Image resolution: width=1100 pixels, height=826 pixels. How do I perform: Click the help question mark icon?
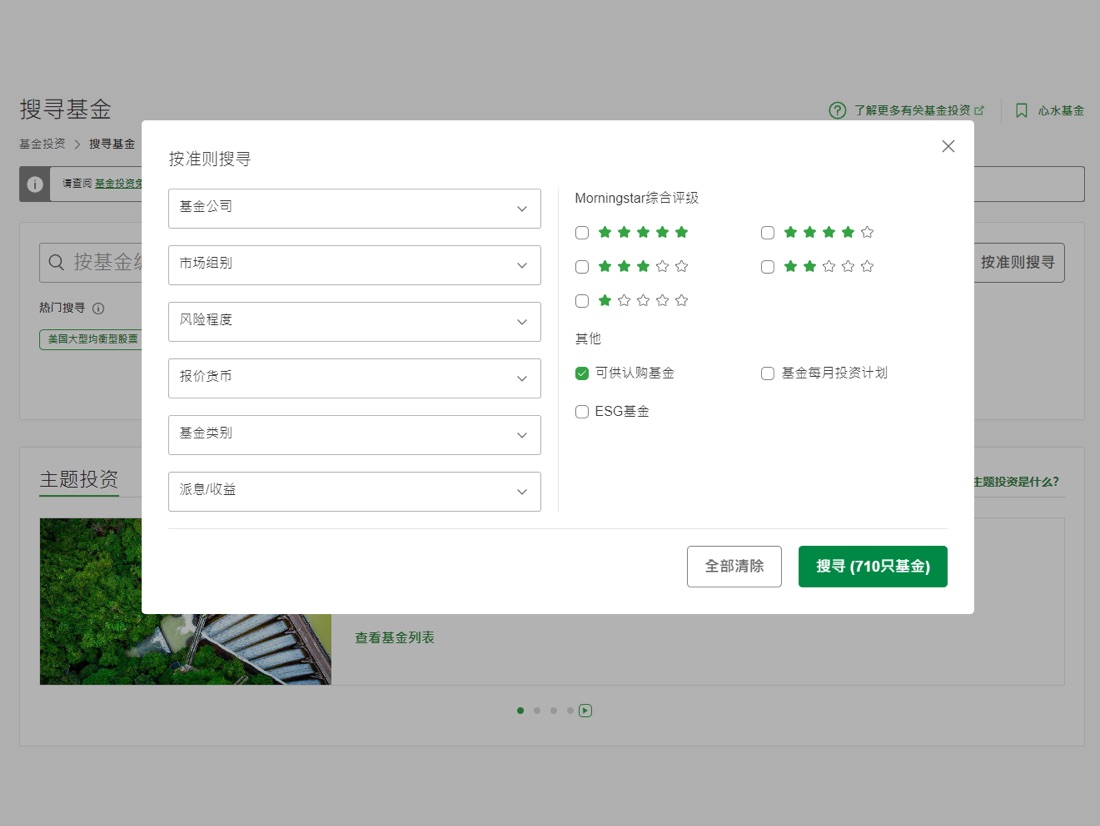pyautogui.click(x=837, y=111)
